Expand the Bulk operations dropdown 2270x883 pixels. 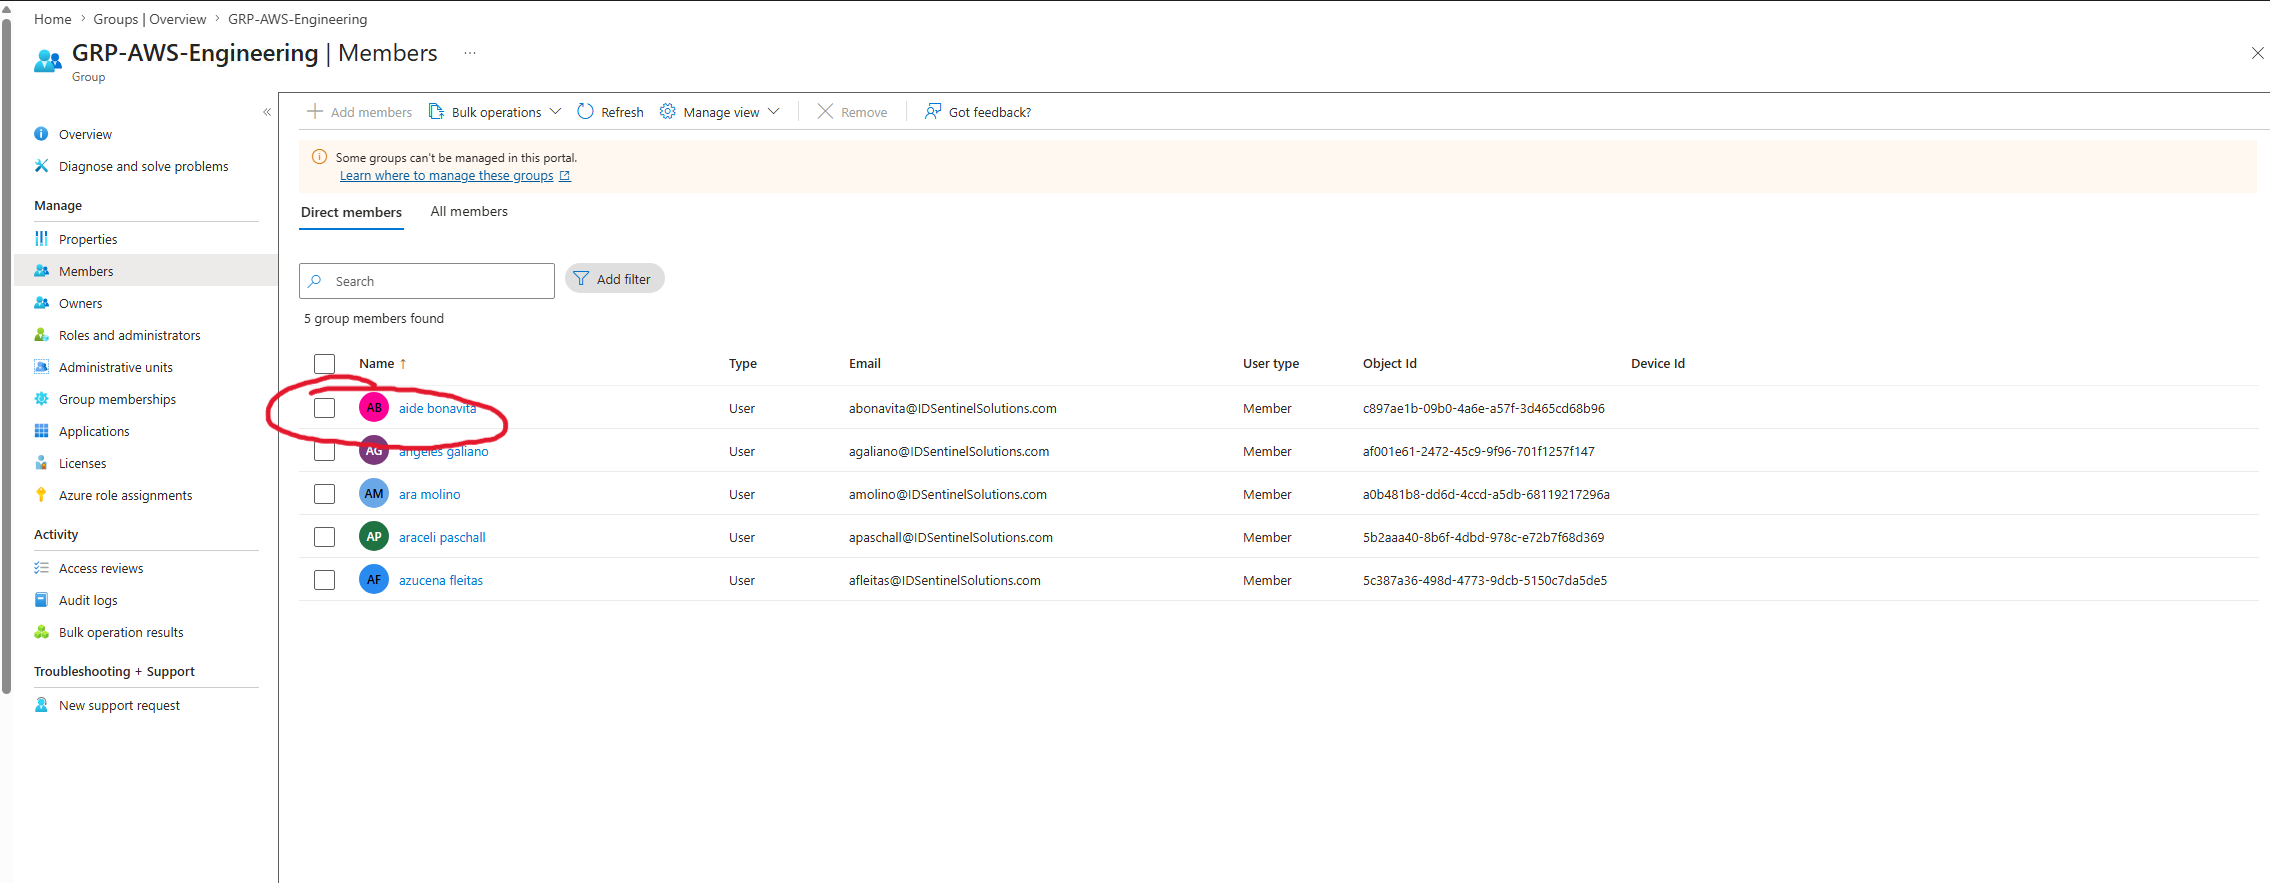click(495, 112)
